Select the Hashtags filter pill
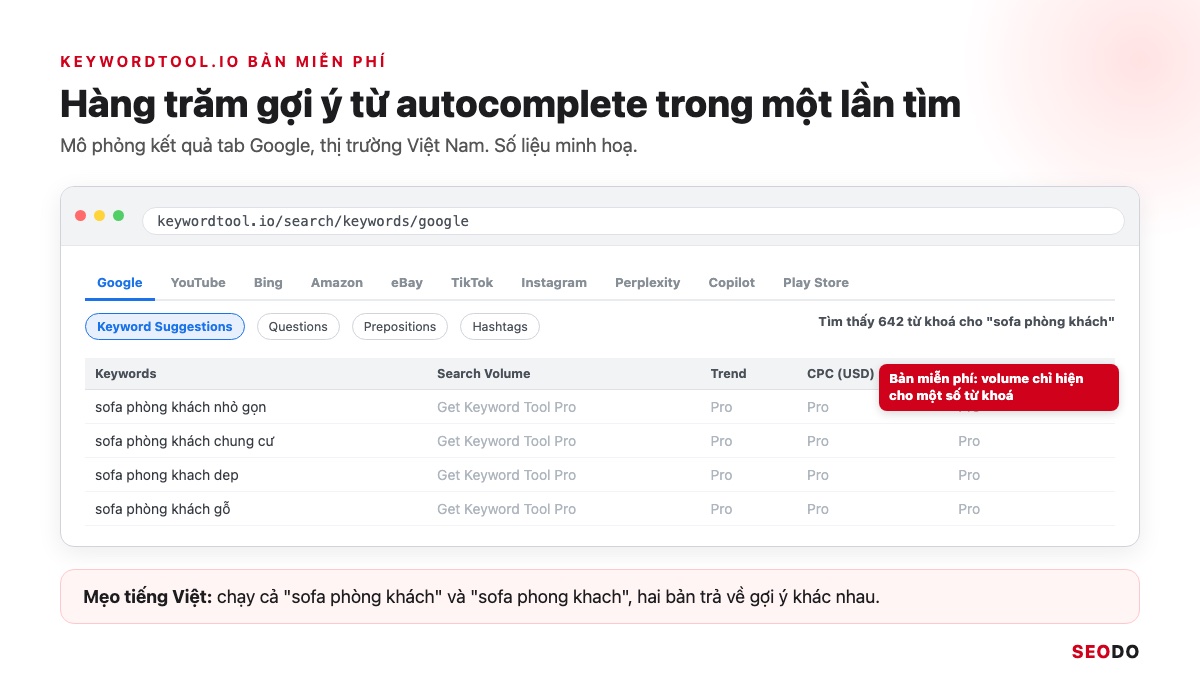 coord(500,327)
